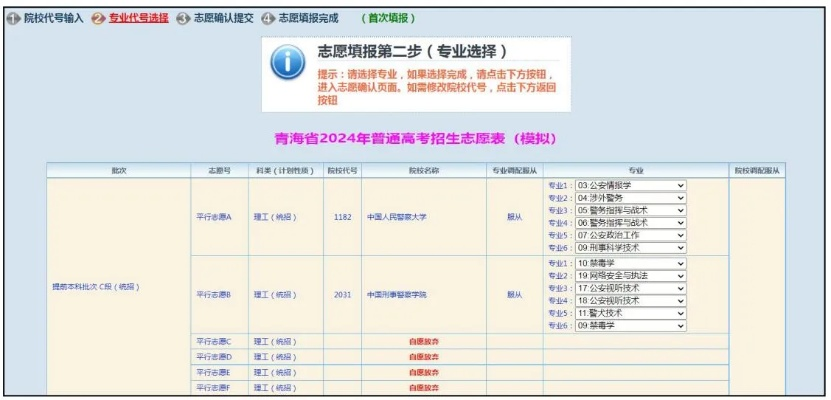The height and width of the screenshot is (400, 831).
Task: Click the step 1 circle icon
Action: click(14, 19)
